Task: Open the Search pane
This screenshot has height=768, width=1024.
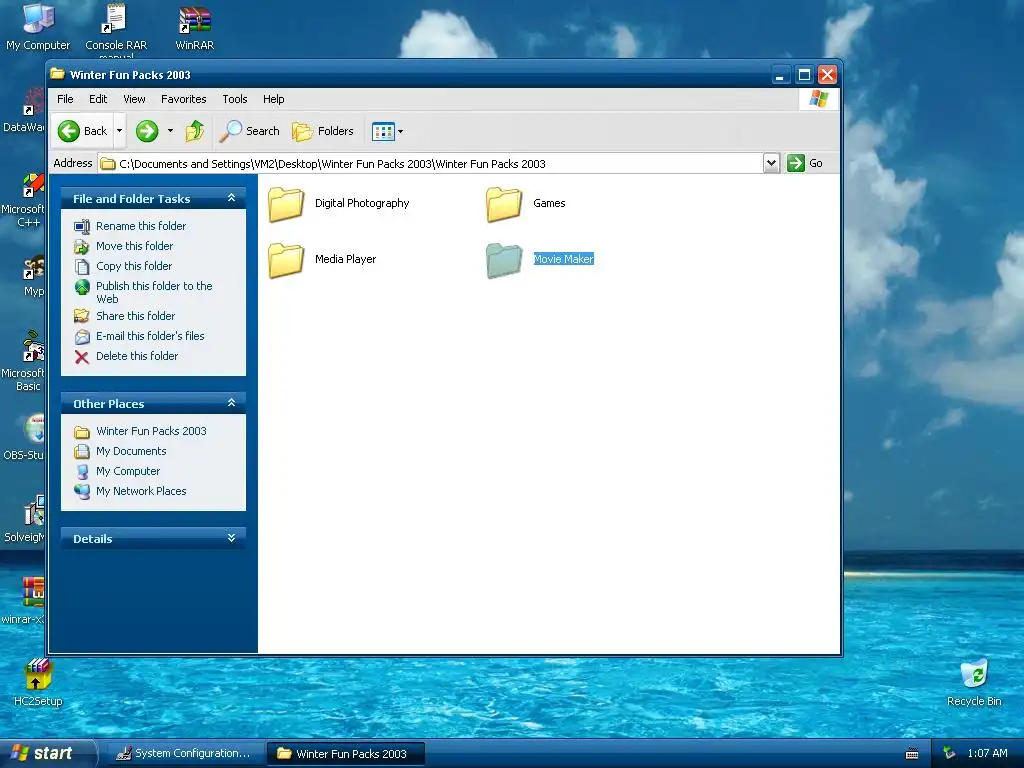Action: [x=249, y=131]
